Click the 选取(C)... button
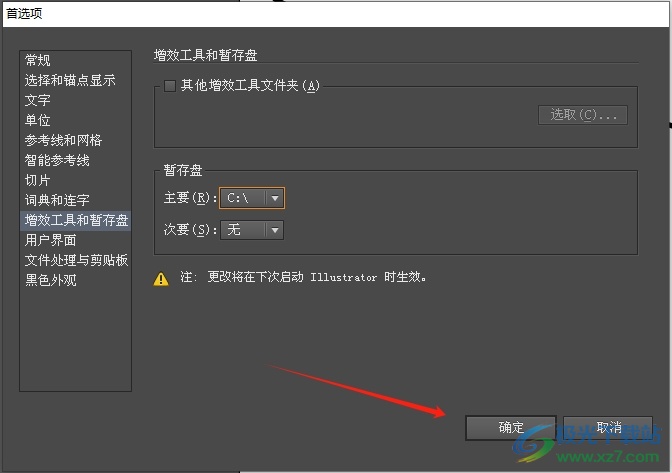Viewport: 672px width, 473px height. coord(583,115)
